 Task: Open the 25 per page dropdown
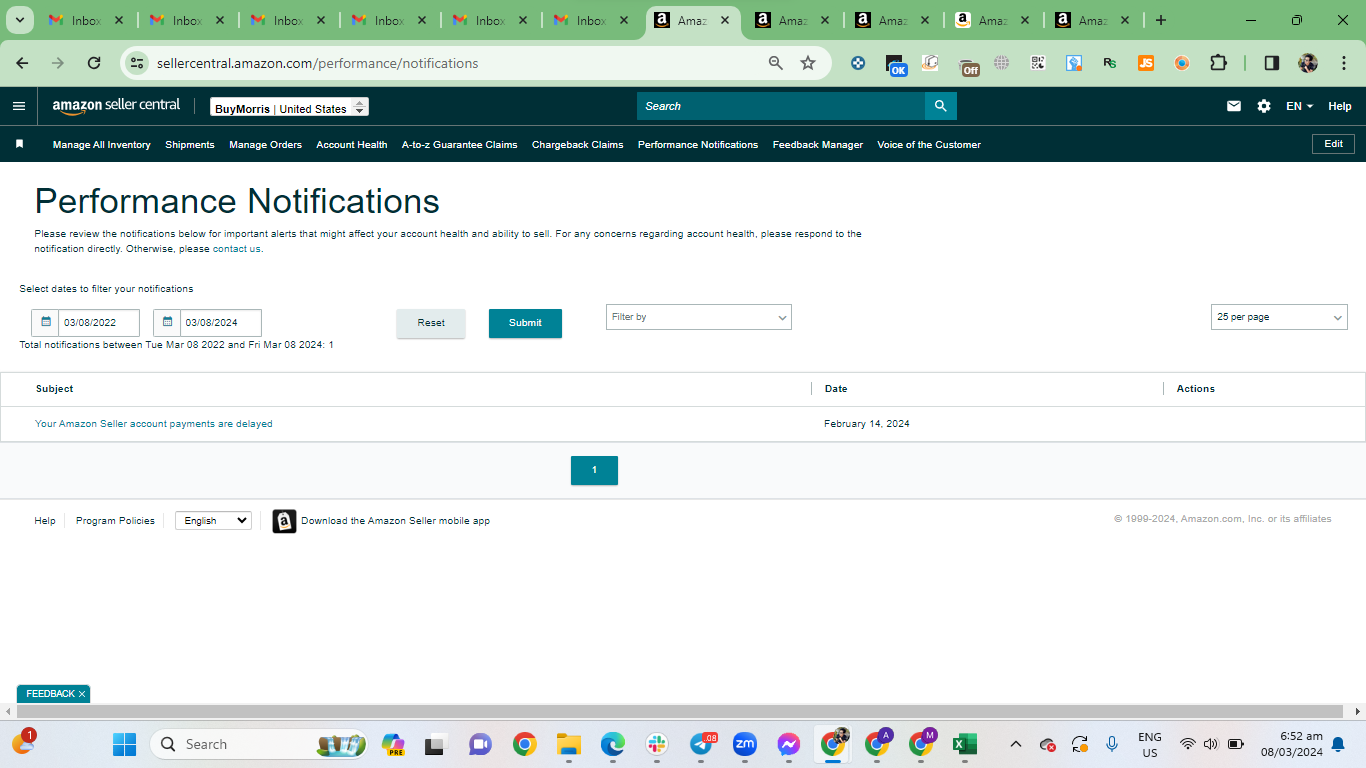click(x=1279, y=317)
